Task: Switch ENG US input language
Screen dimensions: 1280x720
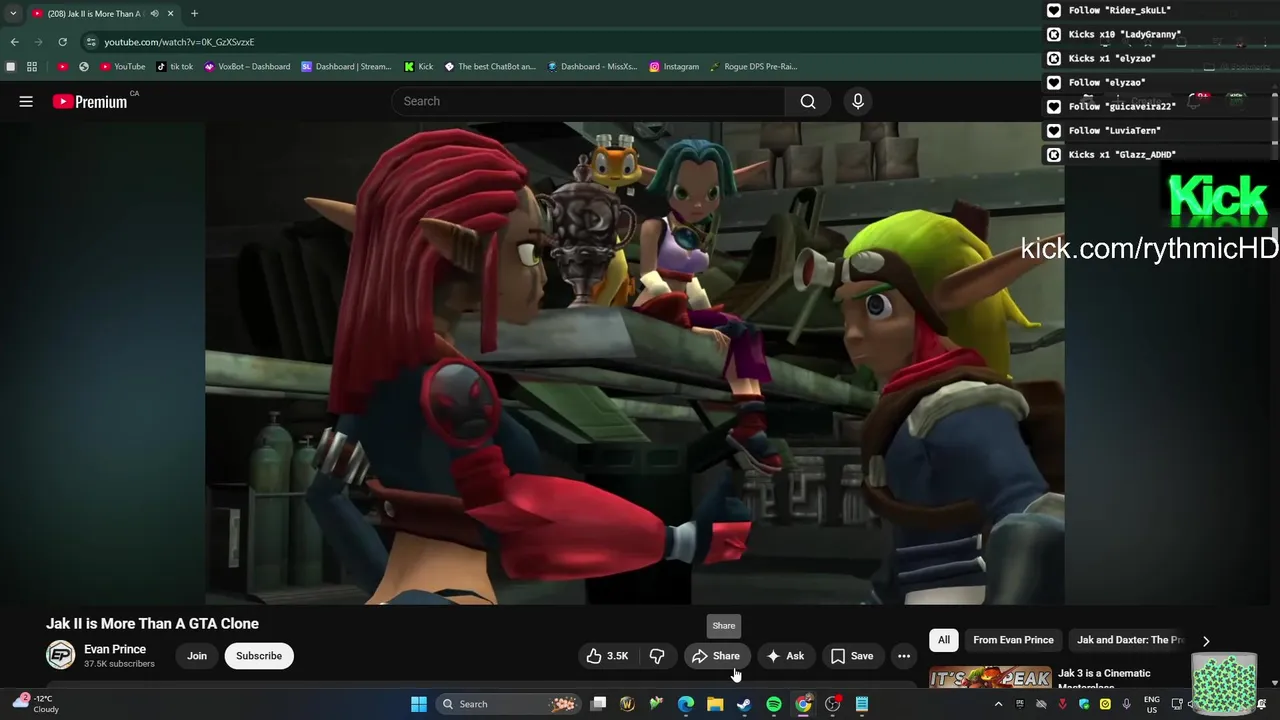Action: coord(1152,704)
